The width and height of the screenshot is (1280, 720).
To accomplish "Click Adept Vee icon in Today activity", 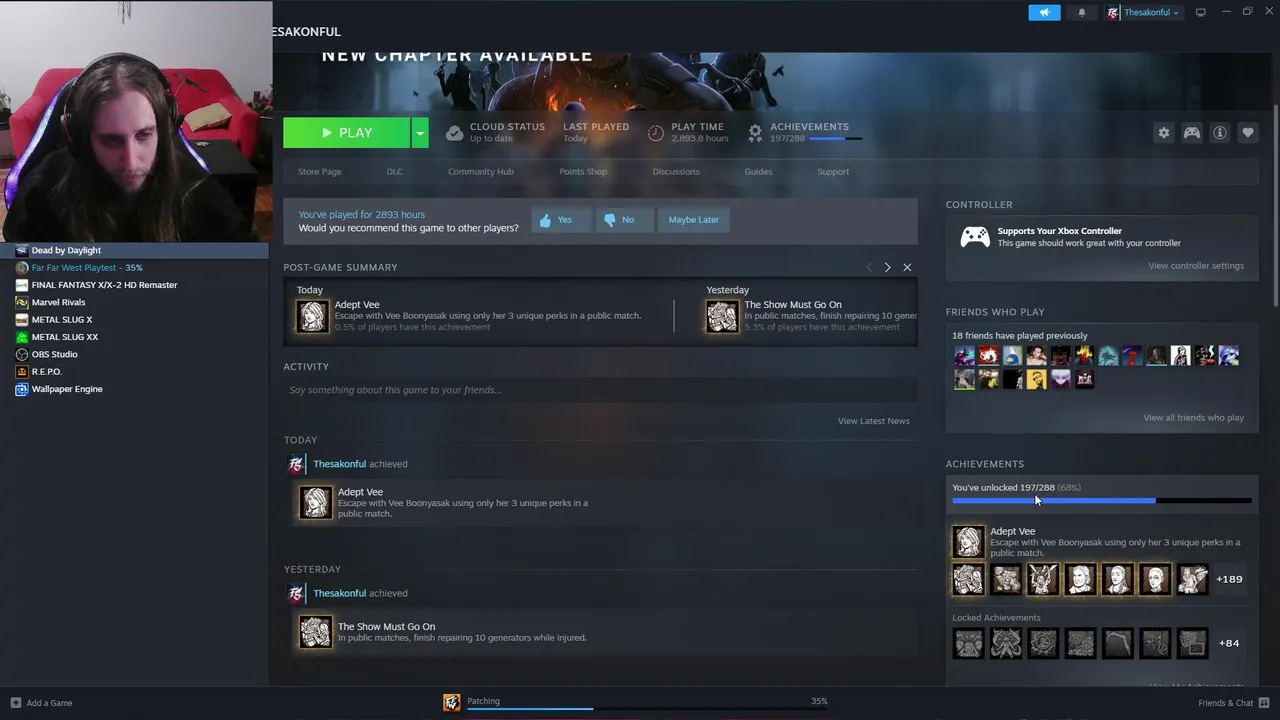I will 316,502.
